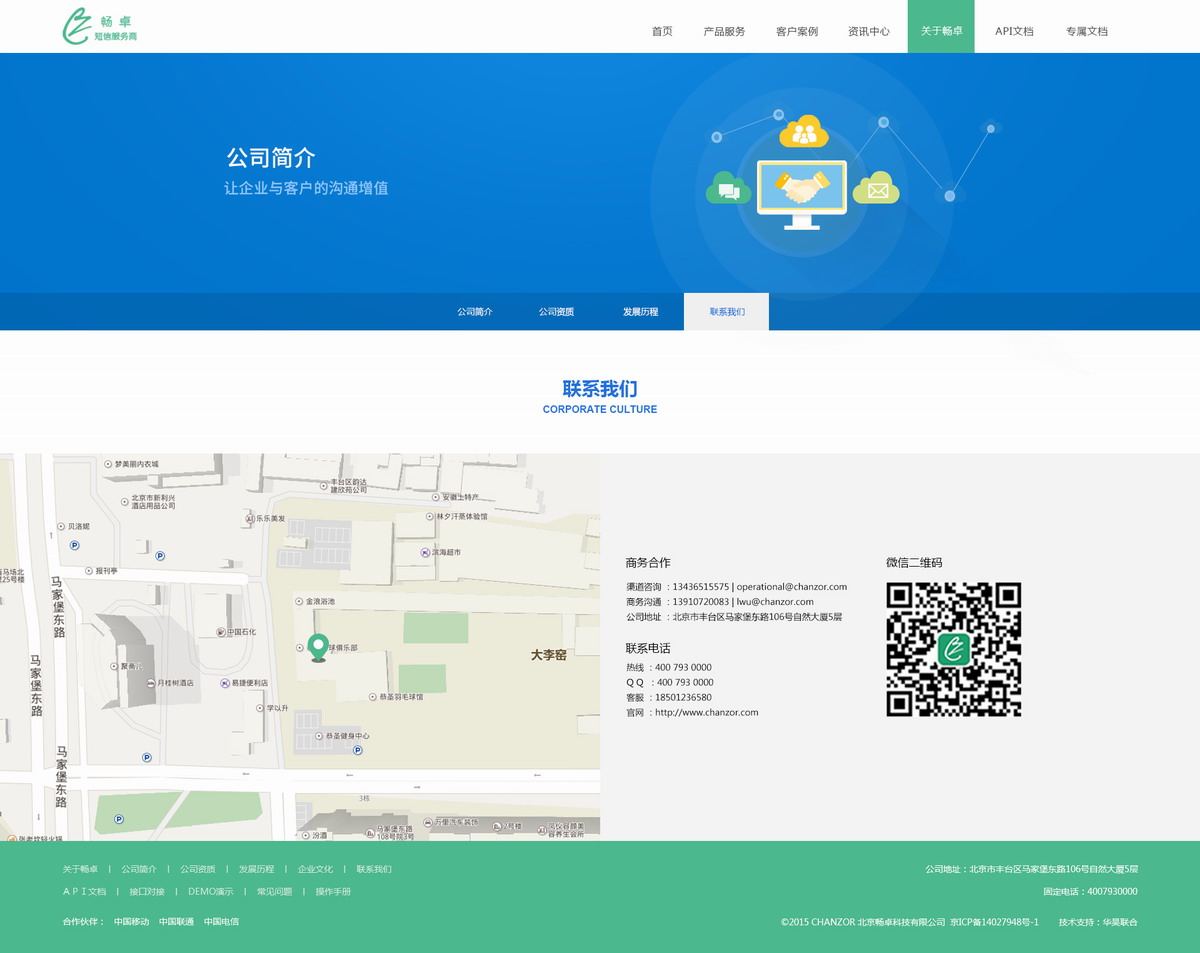Viewport: 1200px width, 953px height.
Task: Open the http://www.chanzor.com website link
Action: coord(706,713)
